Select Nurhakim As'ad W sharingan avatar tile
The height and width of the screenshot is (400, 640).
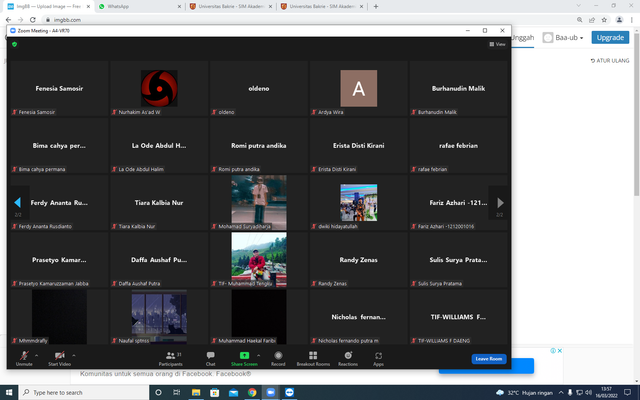click(x=159, y=89)
